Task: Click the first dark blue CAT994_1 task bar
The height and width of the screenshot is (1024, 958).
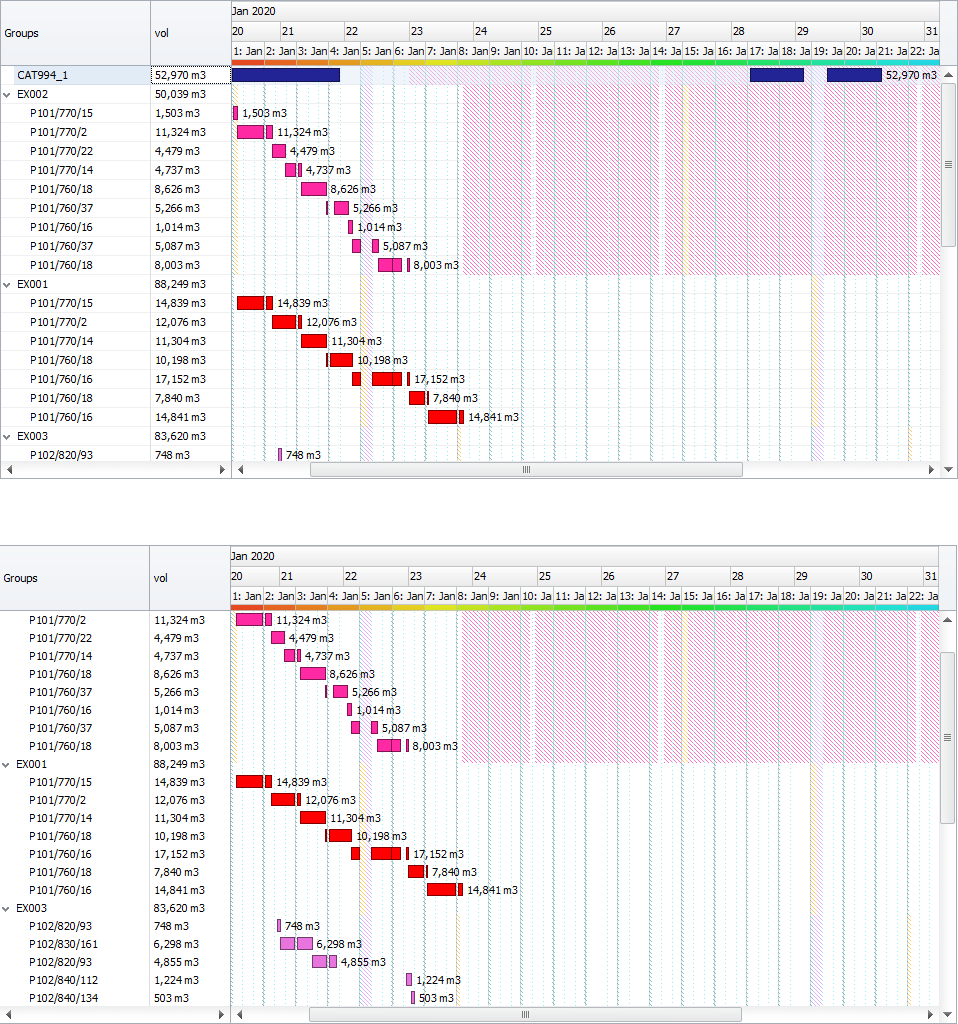Action: click(x=285, y=75)
